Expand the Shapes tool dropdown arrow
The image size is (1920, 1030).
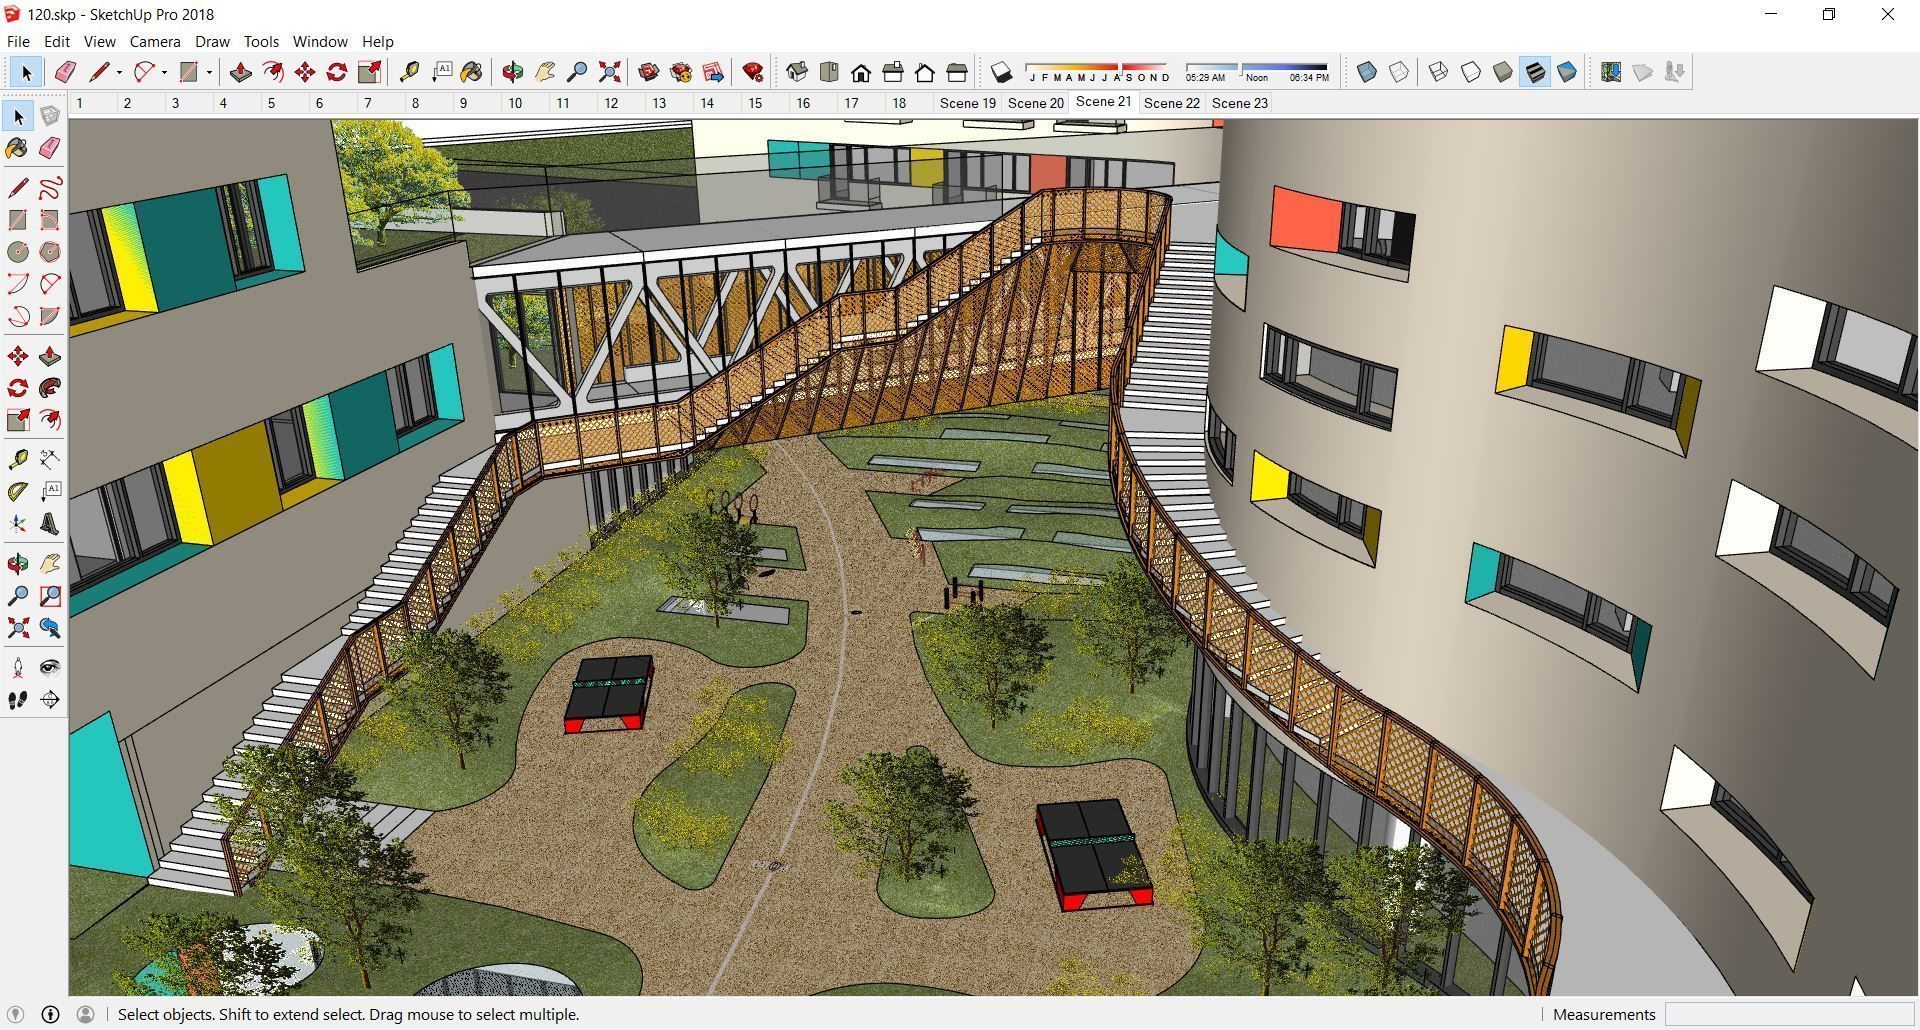(209, 72)
